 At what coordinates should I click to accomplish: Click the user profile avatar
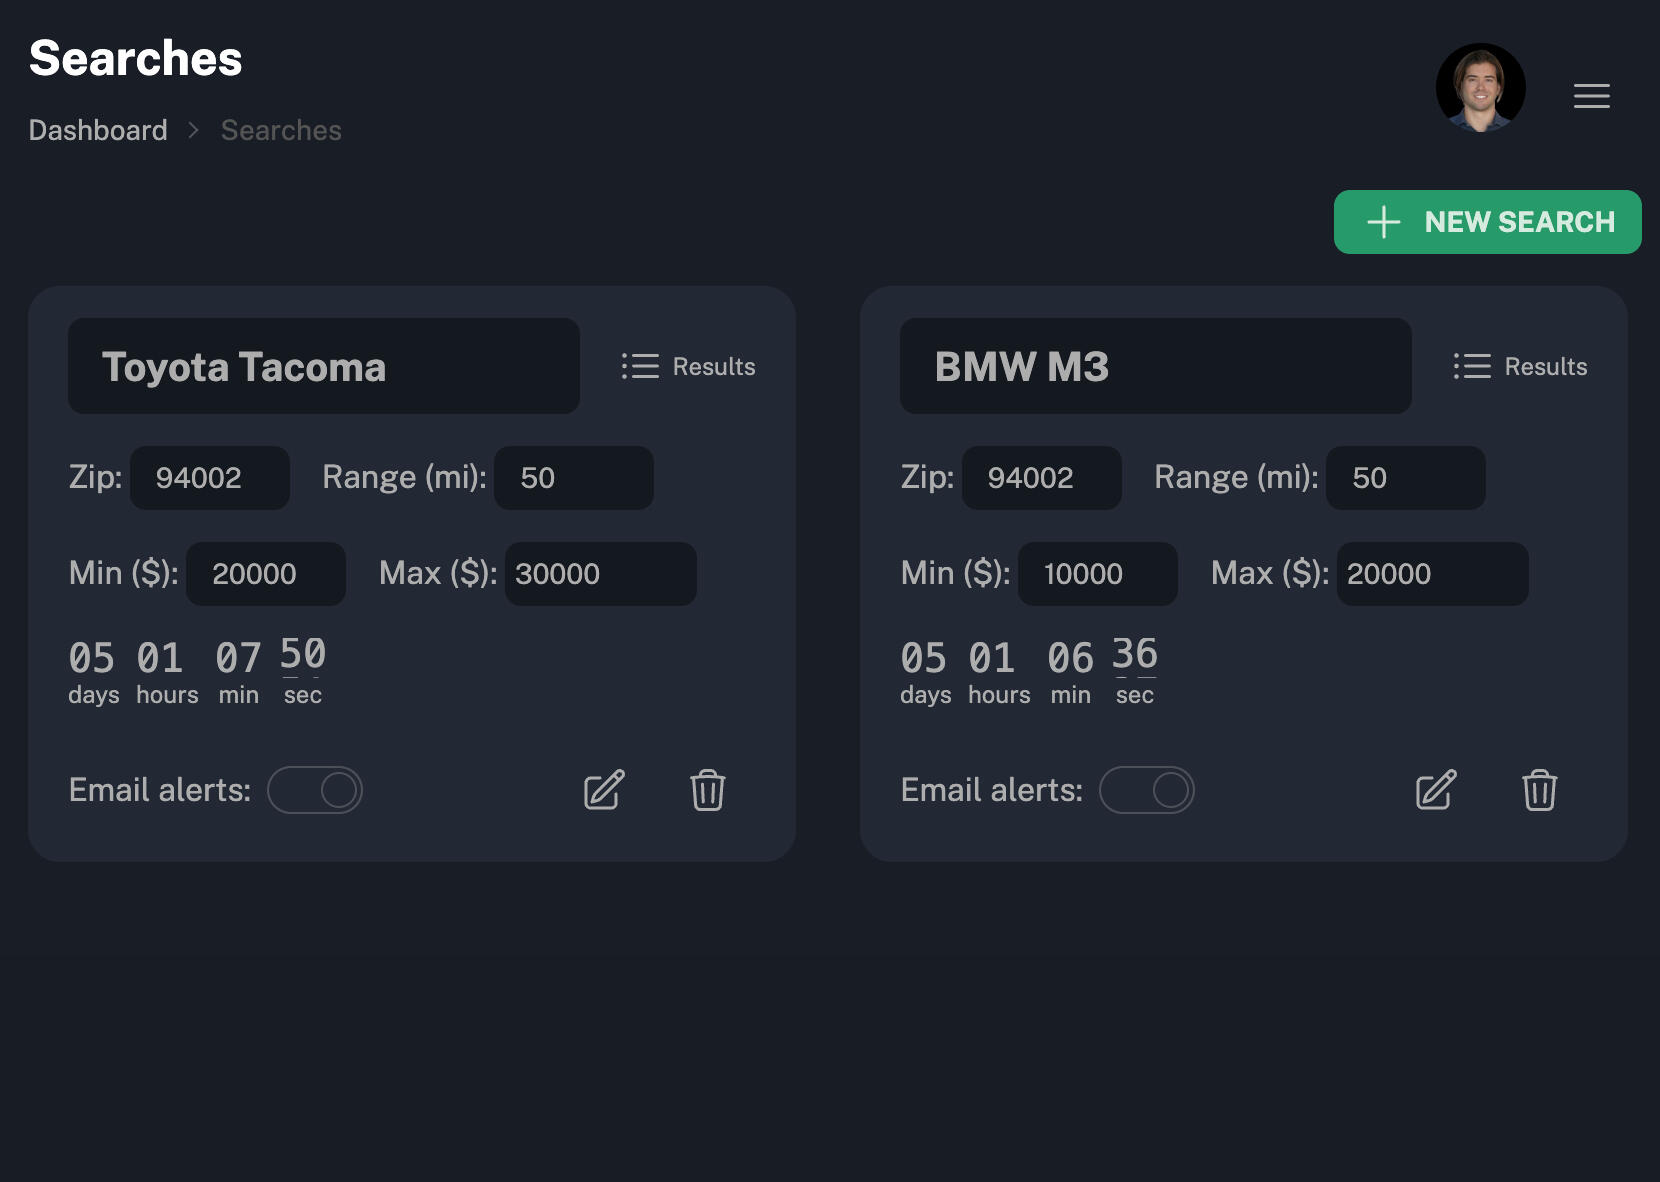pyautogui.click(x=1480, y=87)
